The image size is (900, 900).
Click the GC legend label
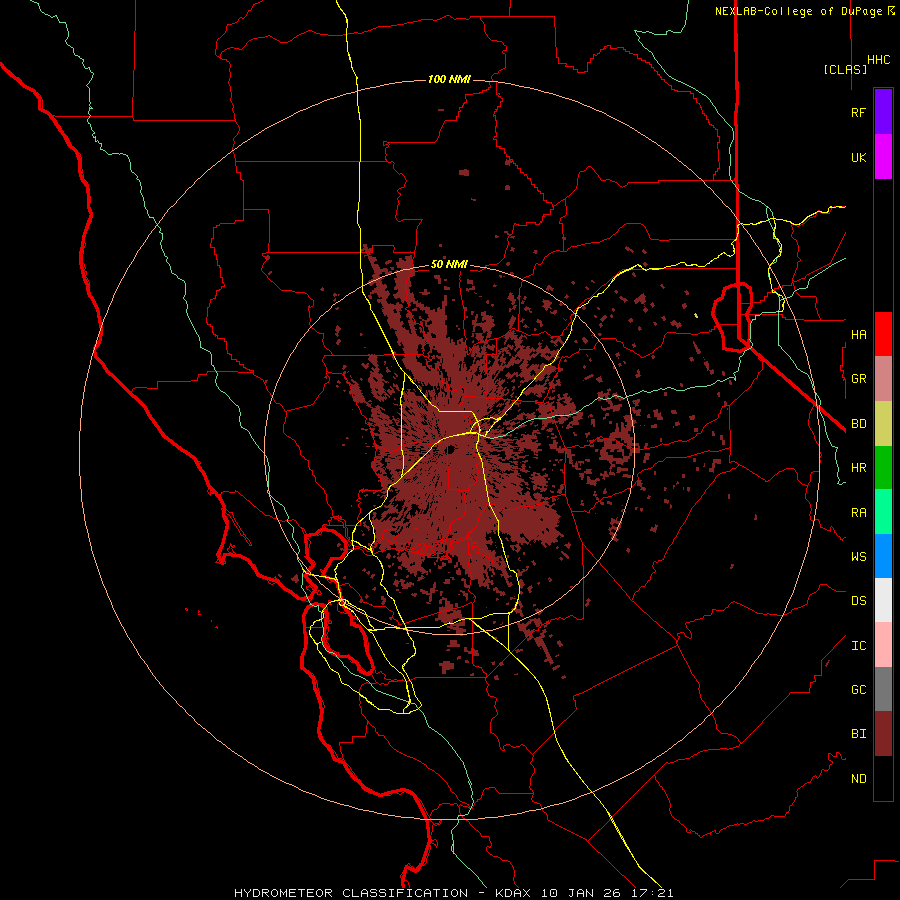click(x=858, y=690)
